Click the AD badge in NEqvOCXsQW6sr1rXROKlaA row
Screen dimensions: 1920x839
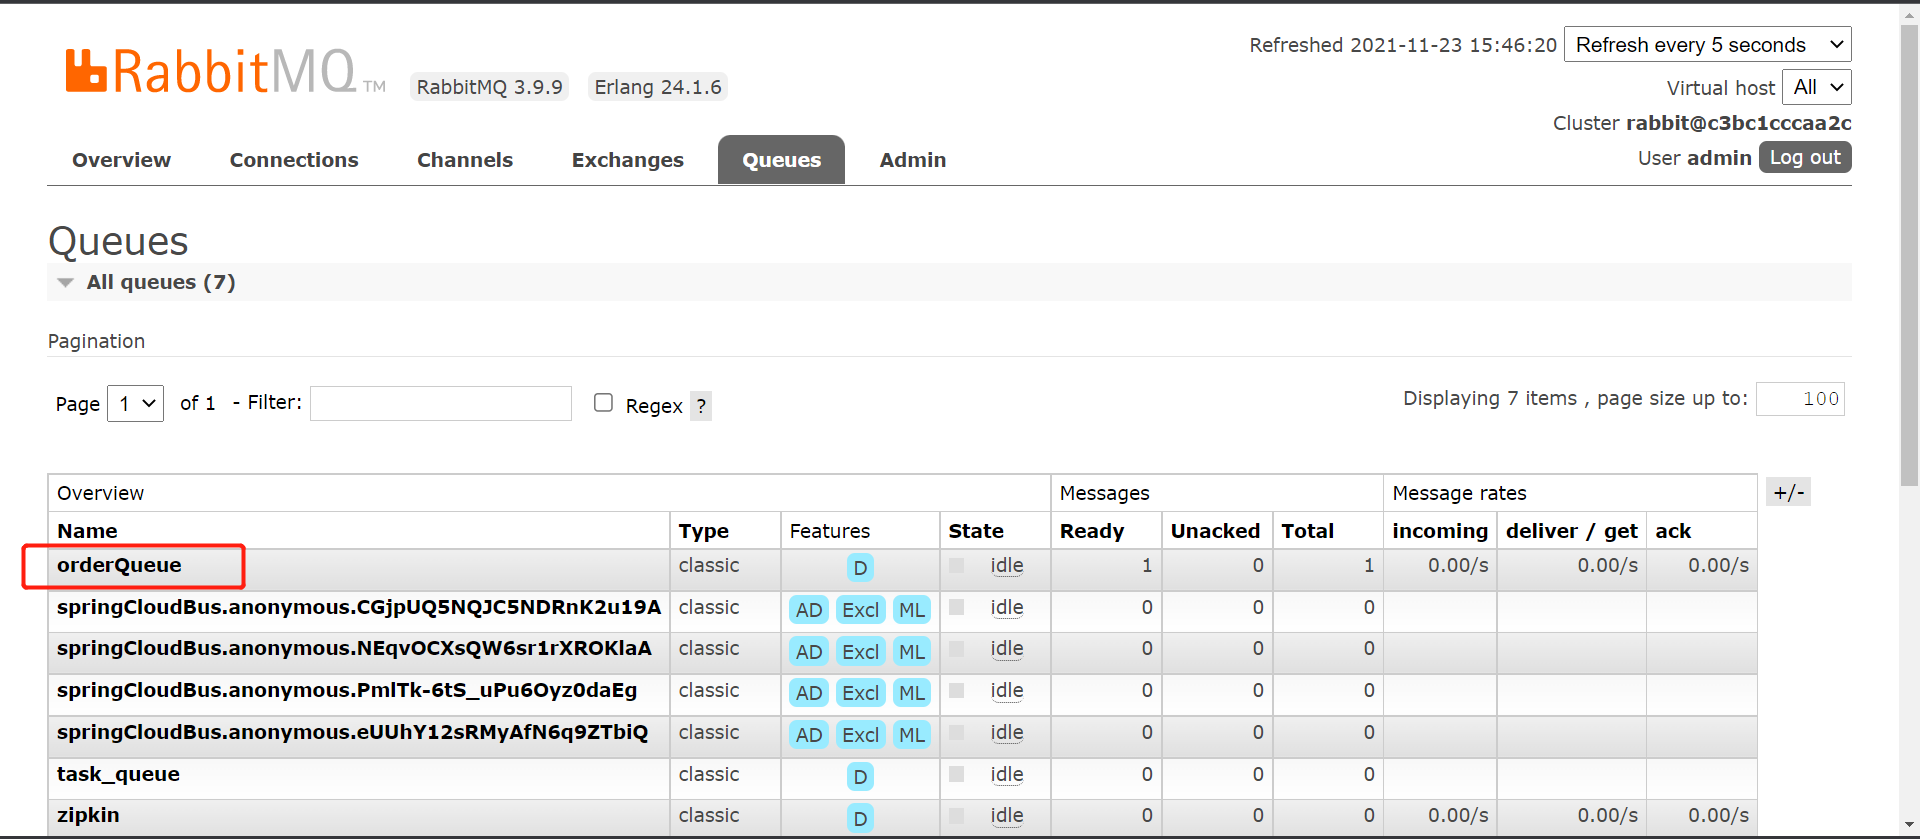[809, 652]
